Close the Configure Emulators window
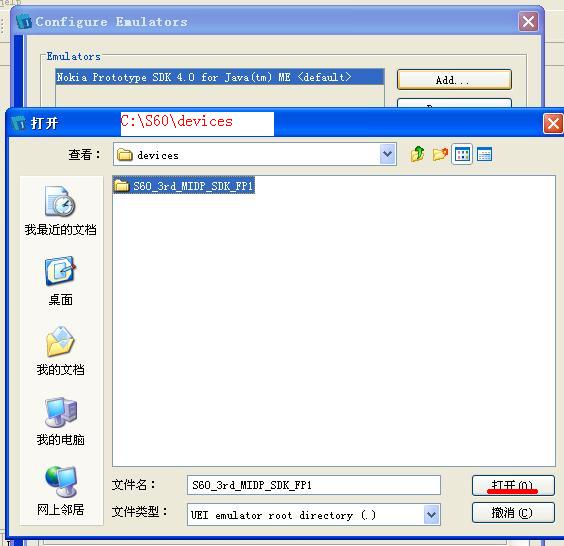 (x=528, y=22)
